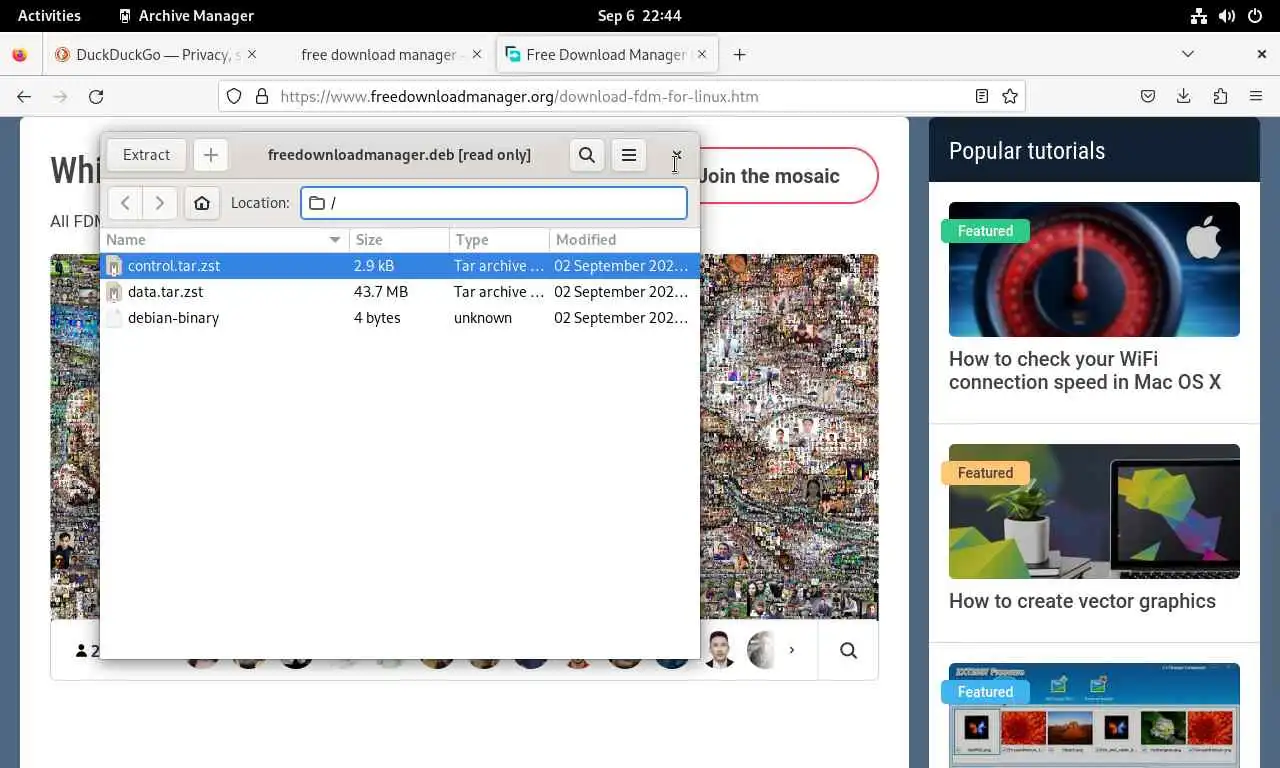
Task: Focus the Location path field
Action: (x=494, y=203)
